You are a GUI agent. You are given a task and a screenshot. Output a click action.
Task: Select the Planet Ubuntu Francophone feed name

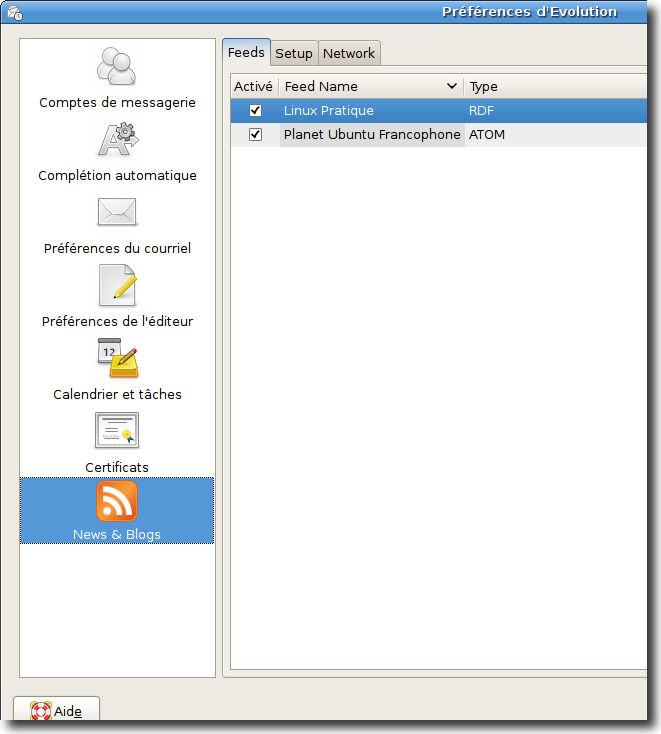coord(371,134)
